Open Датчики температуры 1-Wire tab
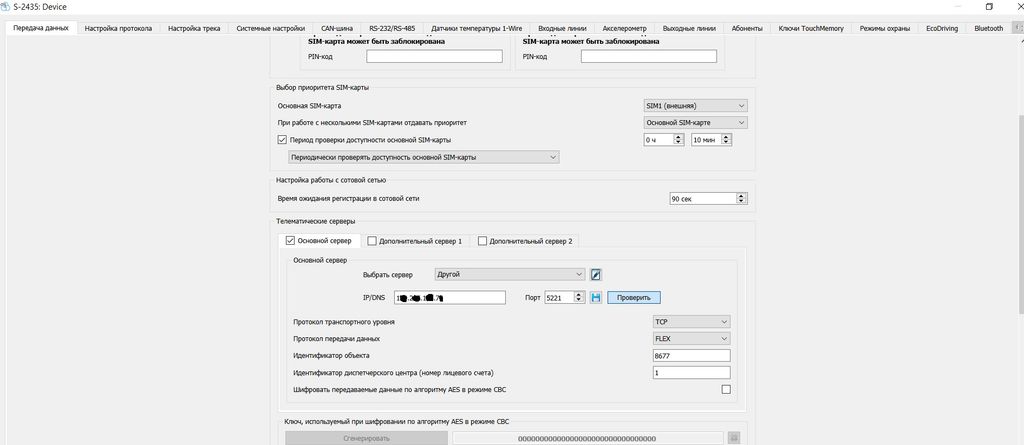 (477, 28)
